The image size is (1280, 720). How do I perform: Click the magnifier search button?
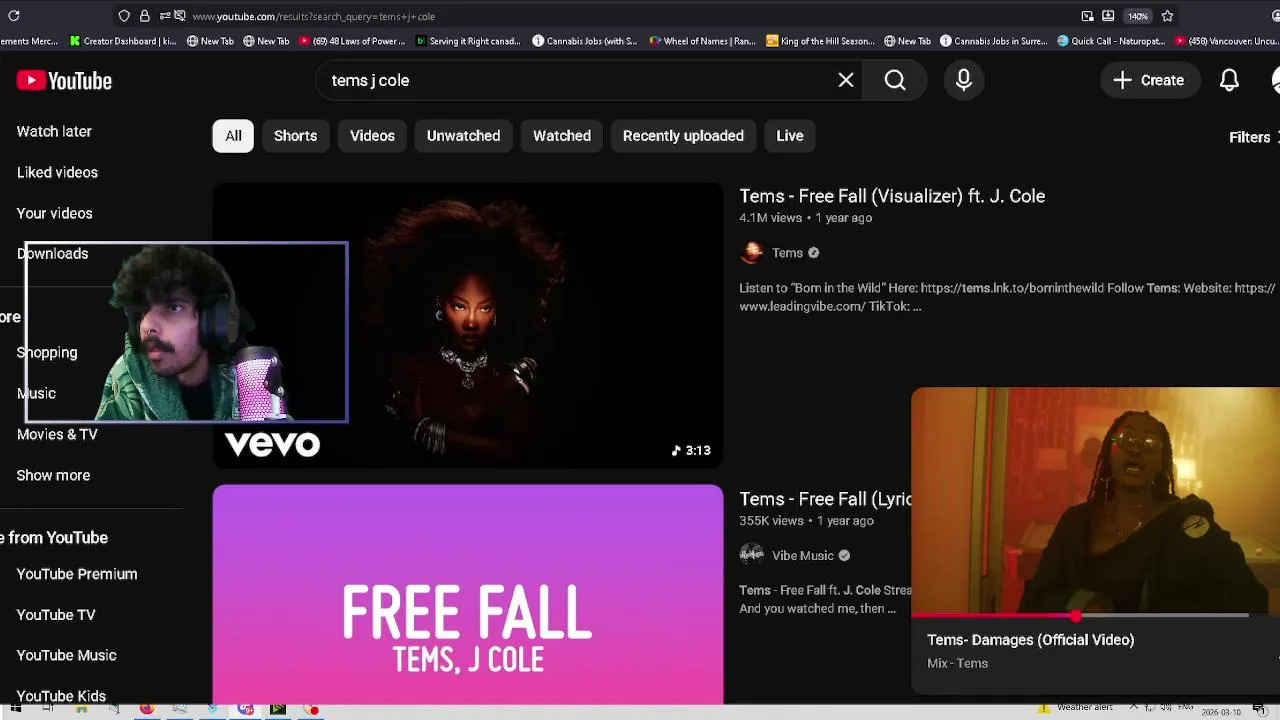point(895,80)
